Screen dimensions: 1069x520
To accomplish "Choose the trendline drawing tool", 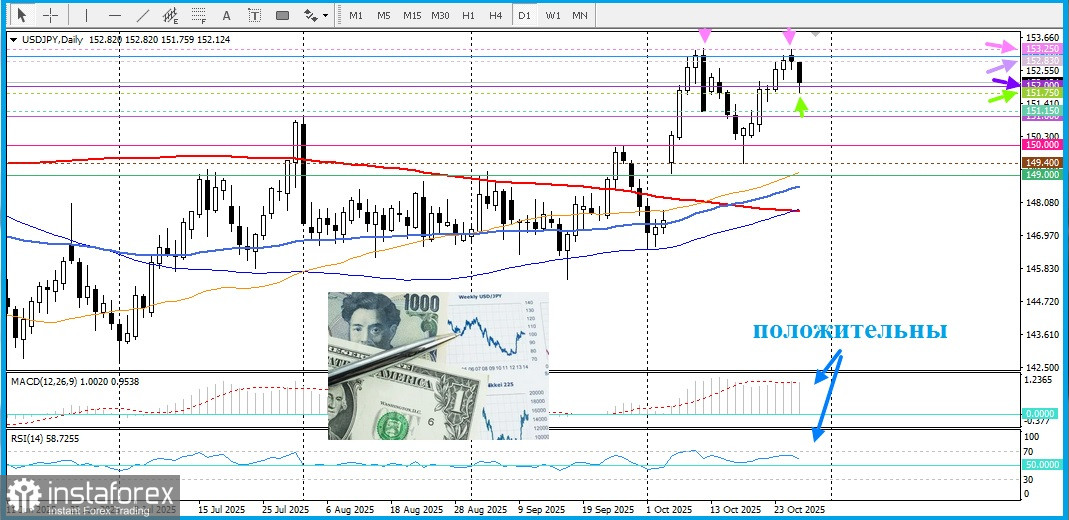I will (x=143, y=14).
